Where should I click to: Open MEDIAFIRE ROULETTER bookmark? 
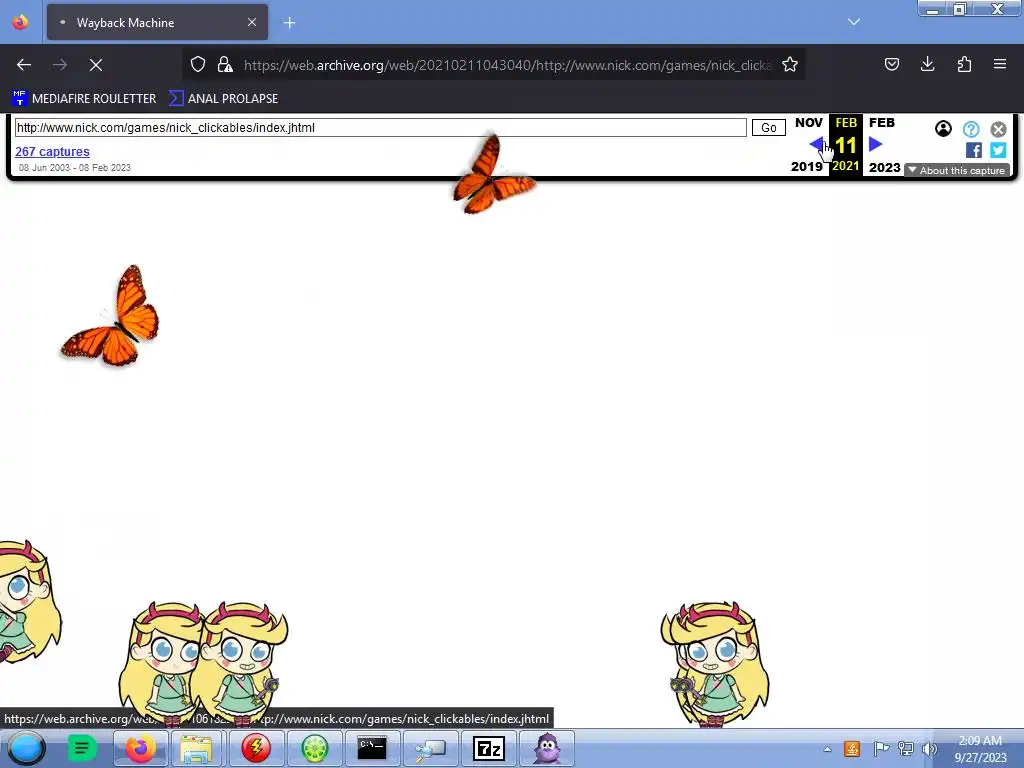click(84, 99)
